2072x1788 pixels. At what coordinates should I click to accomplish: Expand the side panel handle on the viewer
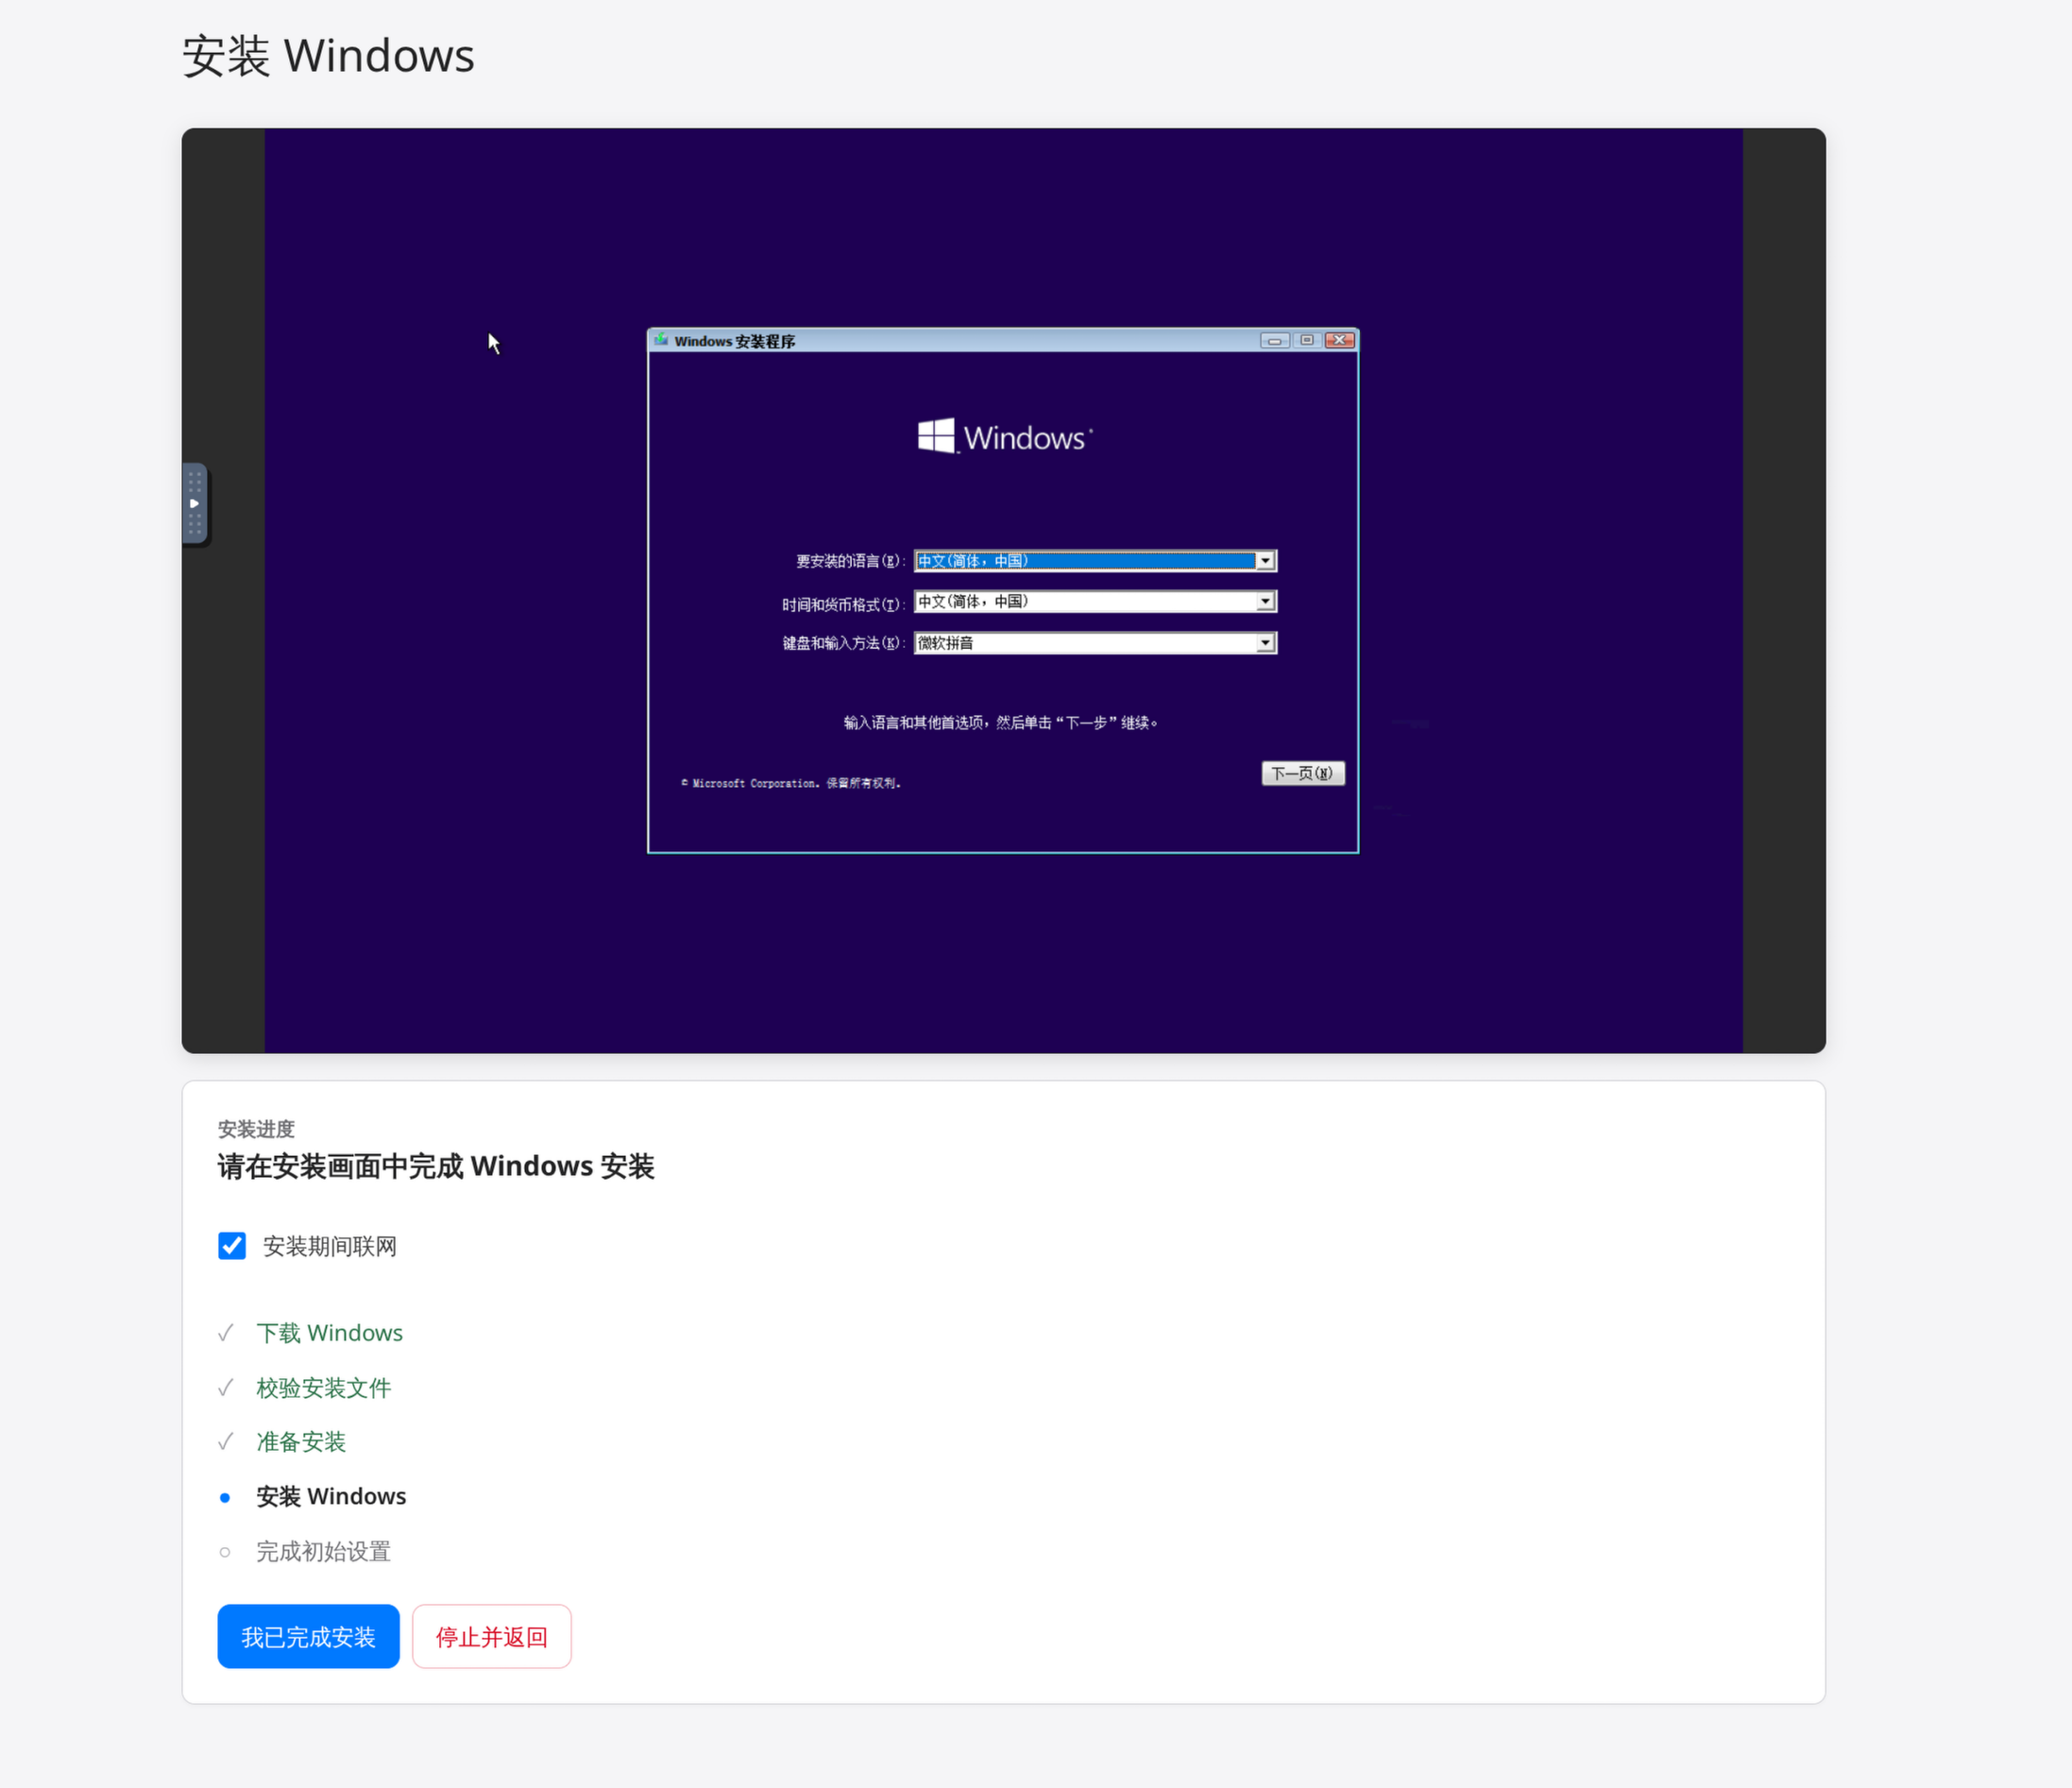(195, 504)
